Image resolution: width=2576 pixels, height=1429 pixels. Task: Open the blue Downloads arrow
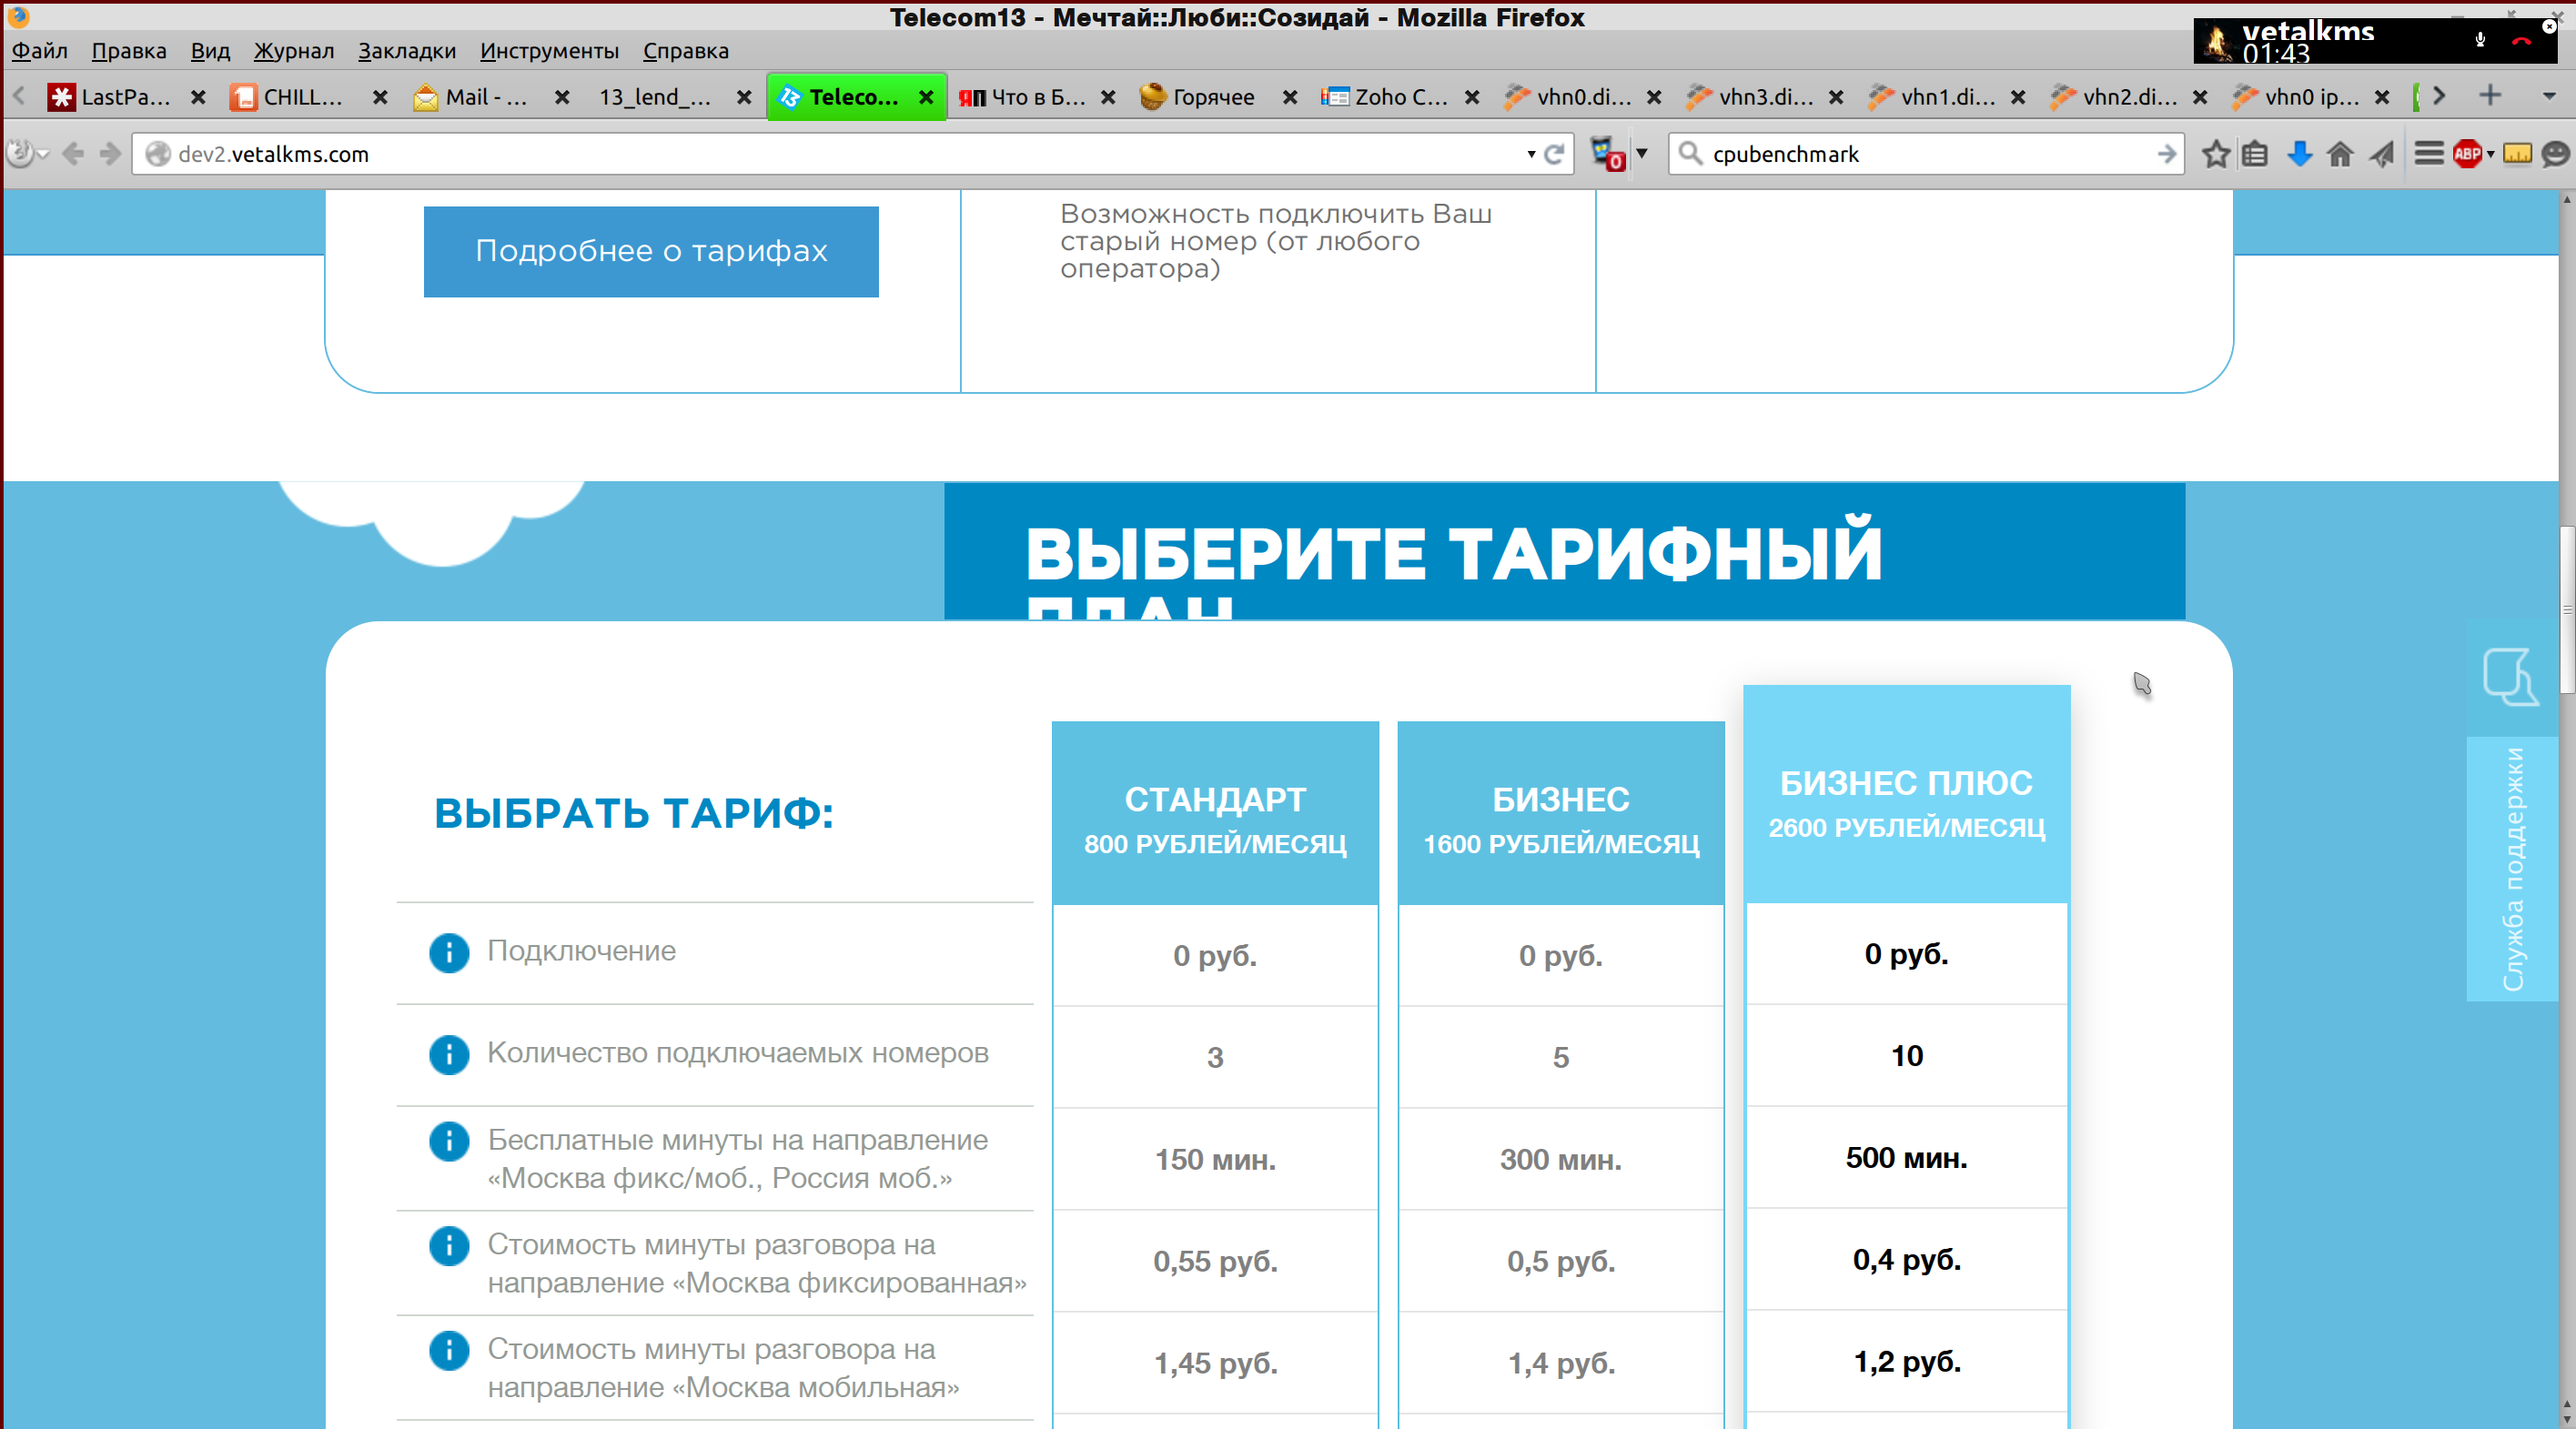[2299, 154]
